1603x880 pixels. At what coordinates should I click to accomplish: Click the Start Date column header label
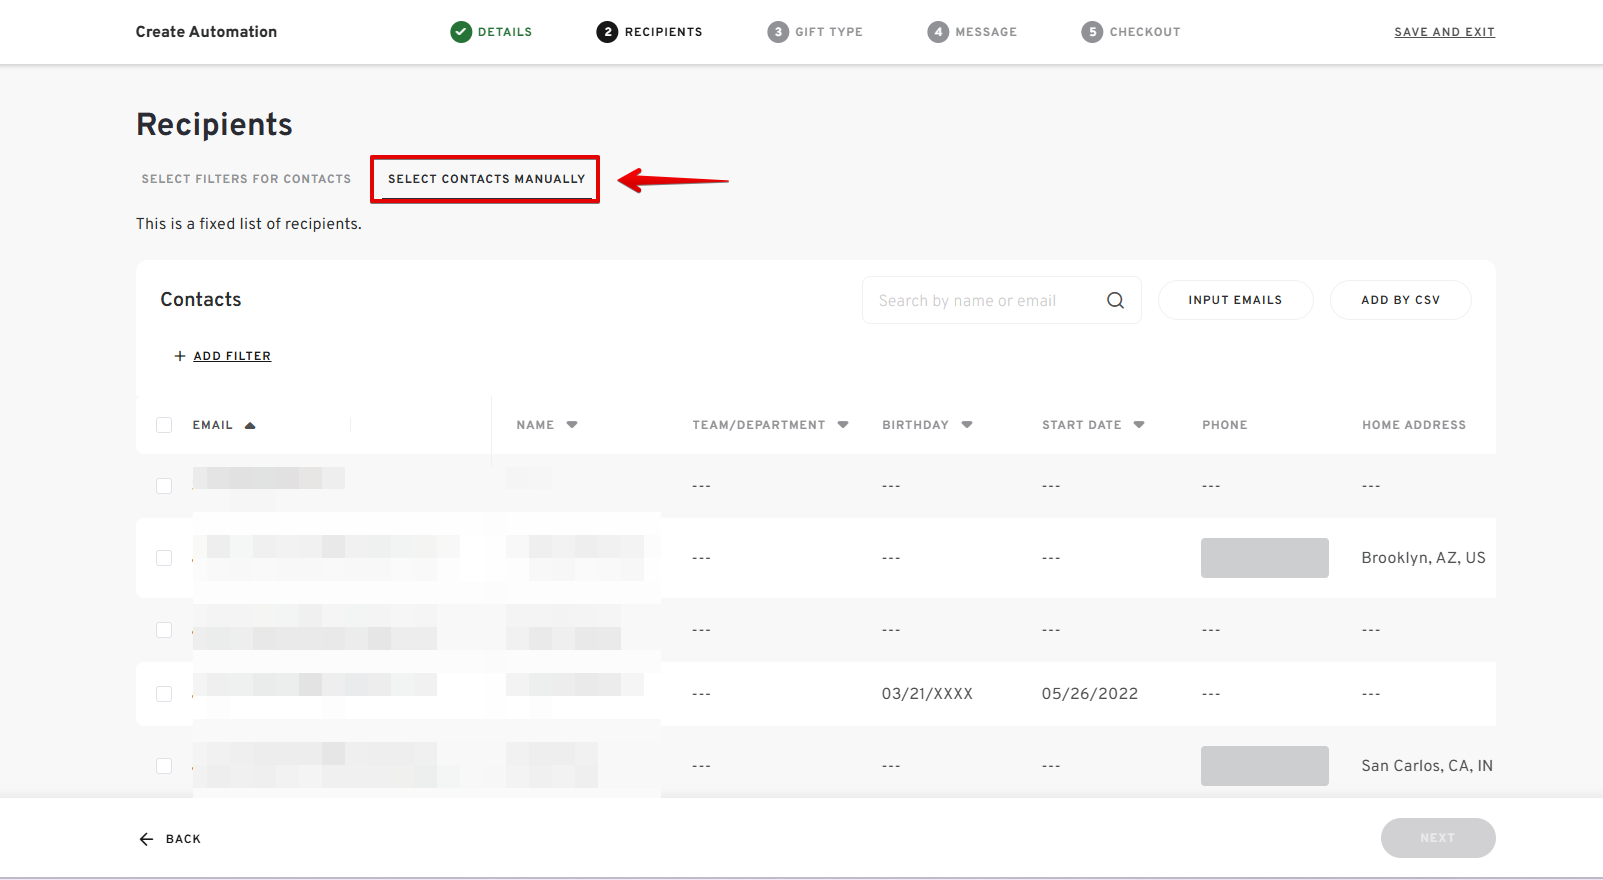1082,425
